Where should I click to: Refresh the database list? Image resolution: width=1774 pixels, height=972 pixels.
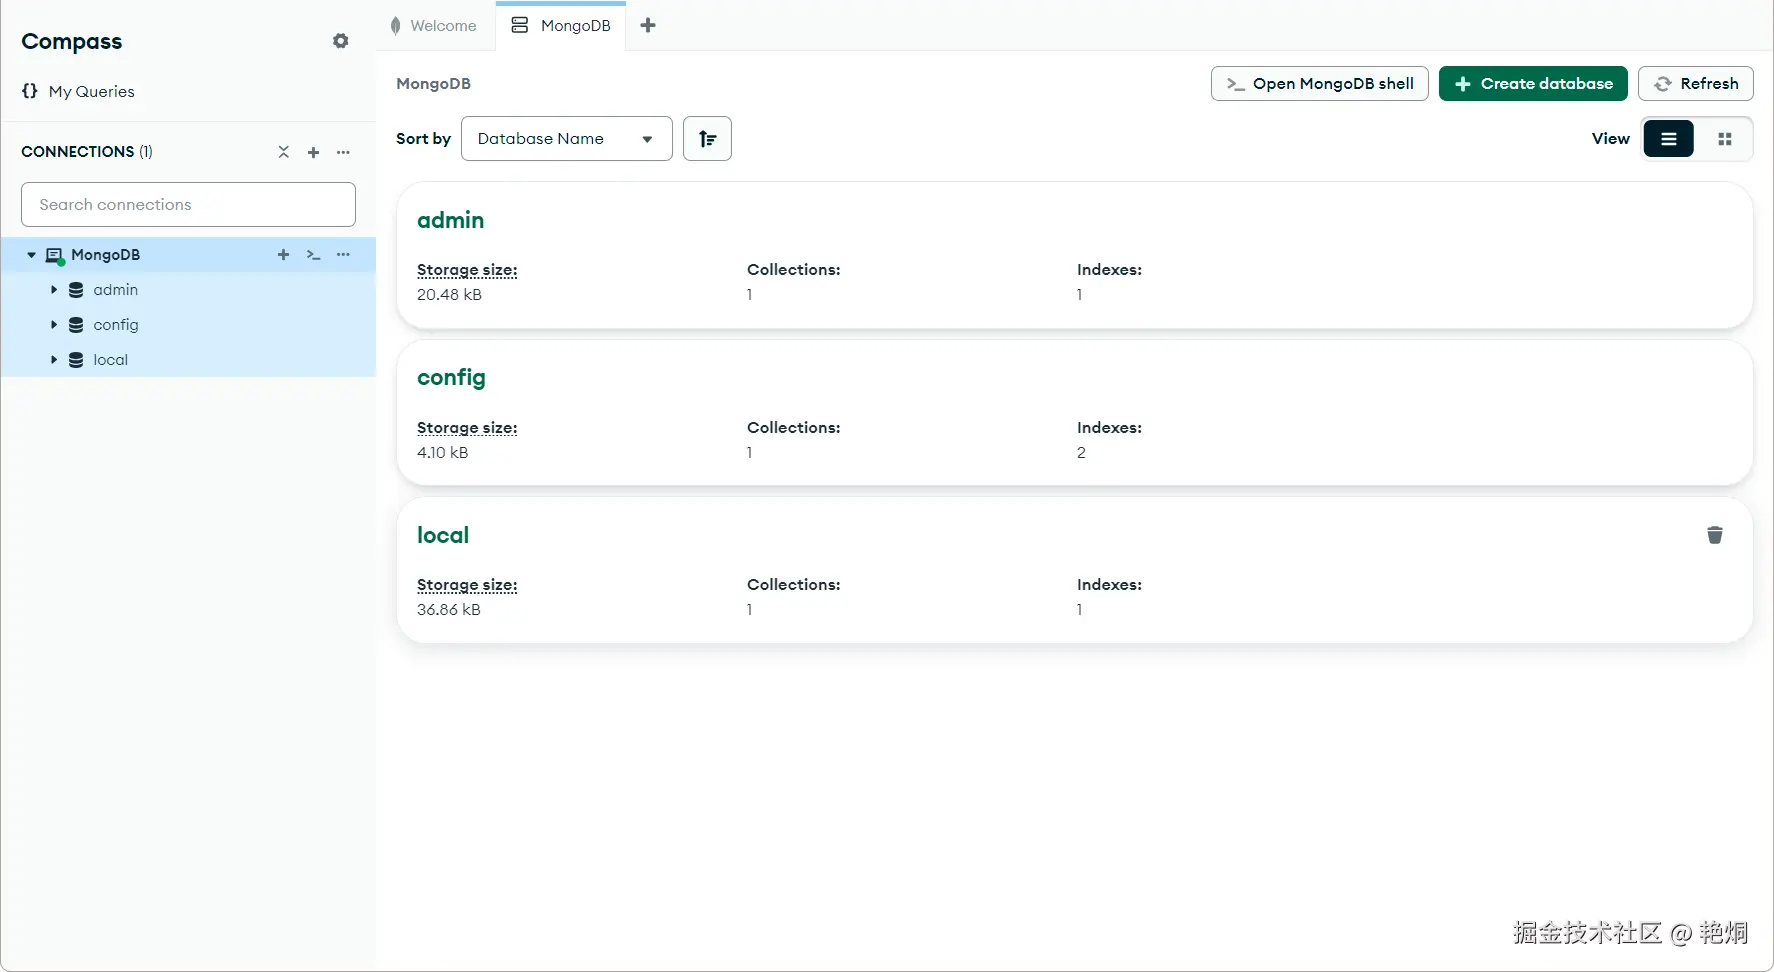tap(1696, 84)
